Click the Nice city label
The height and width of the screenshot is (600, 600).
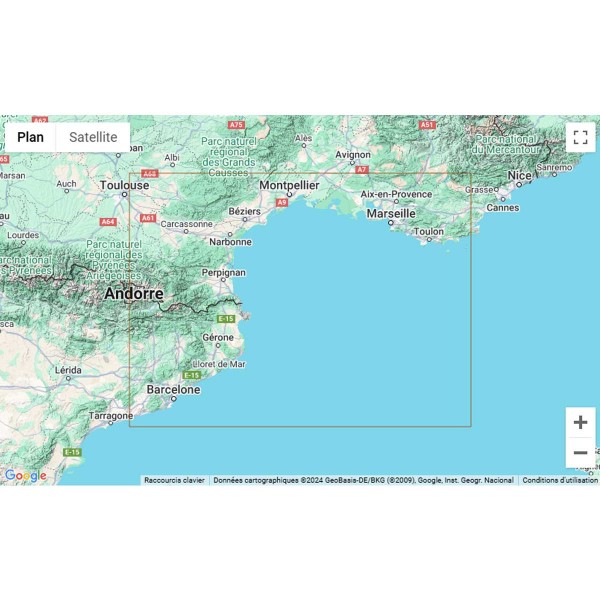[x=520, y=176]
